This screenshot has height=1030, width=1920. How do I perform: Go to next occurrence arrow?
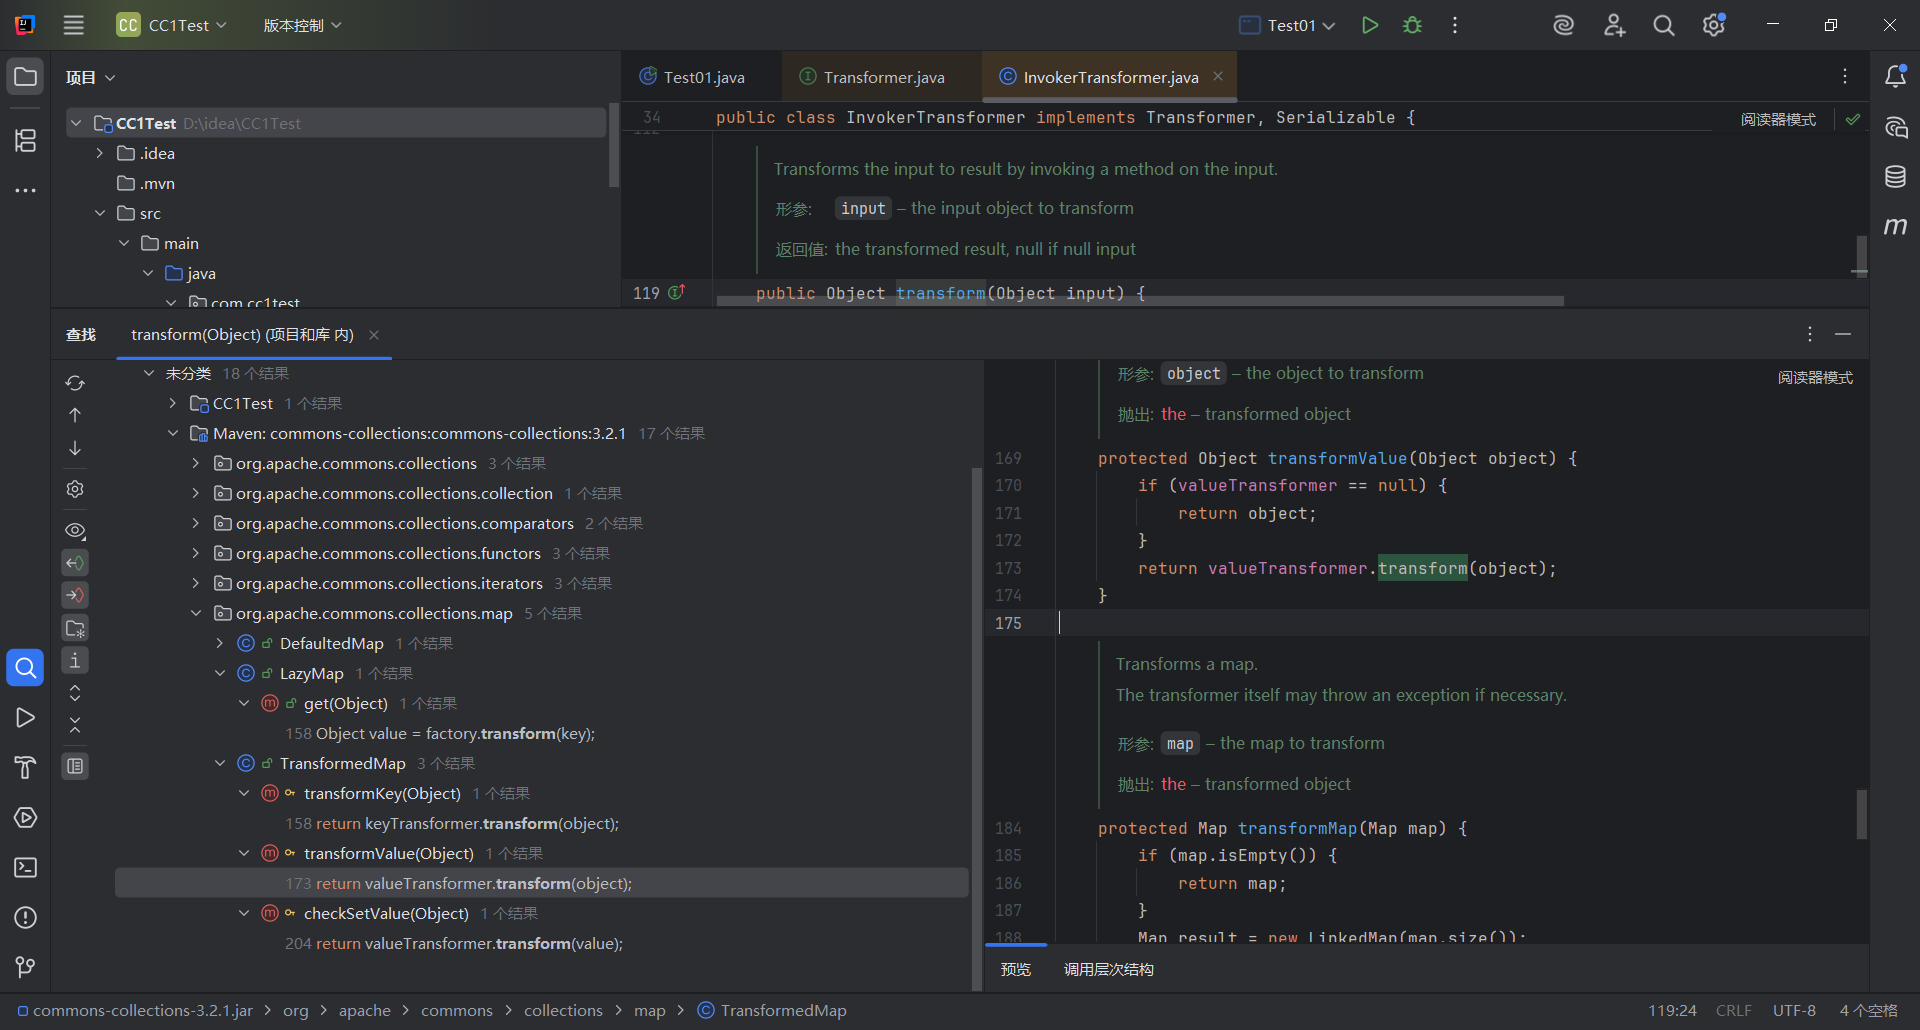coord(75,448)
